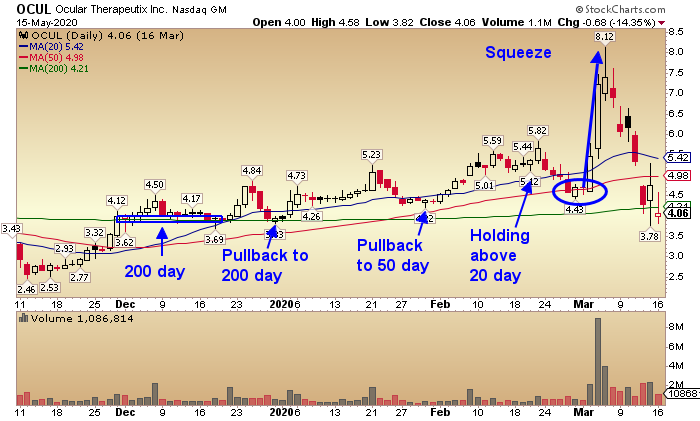Click the 4.43 low price label
Screen dimensions: 700x421
click(575, 209)
